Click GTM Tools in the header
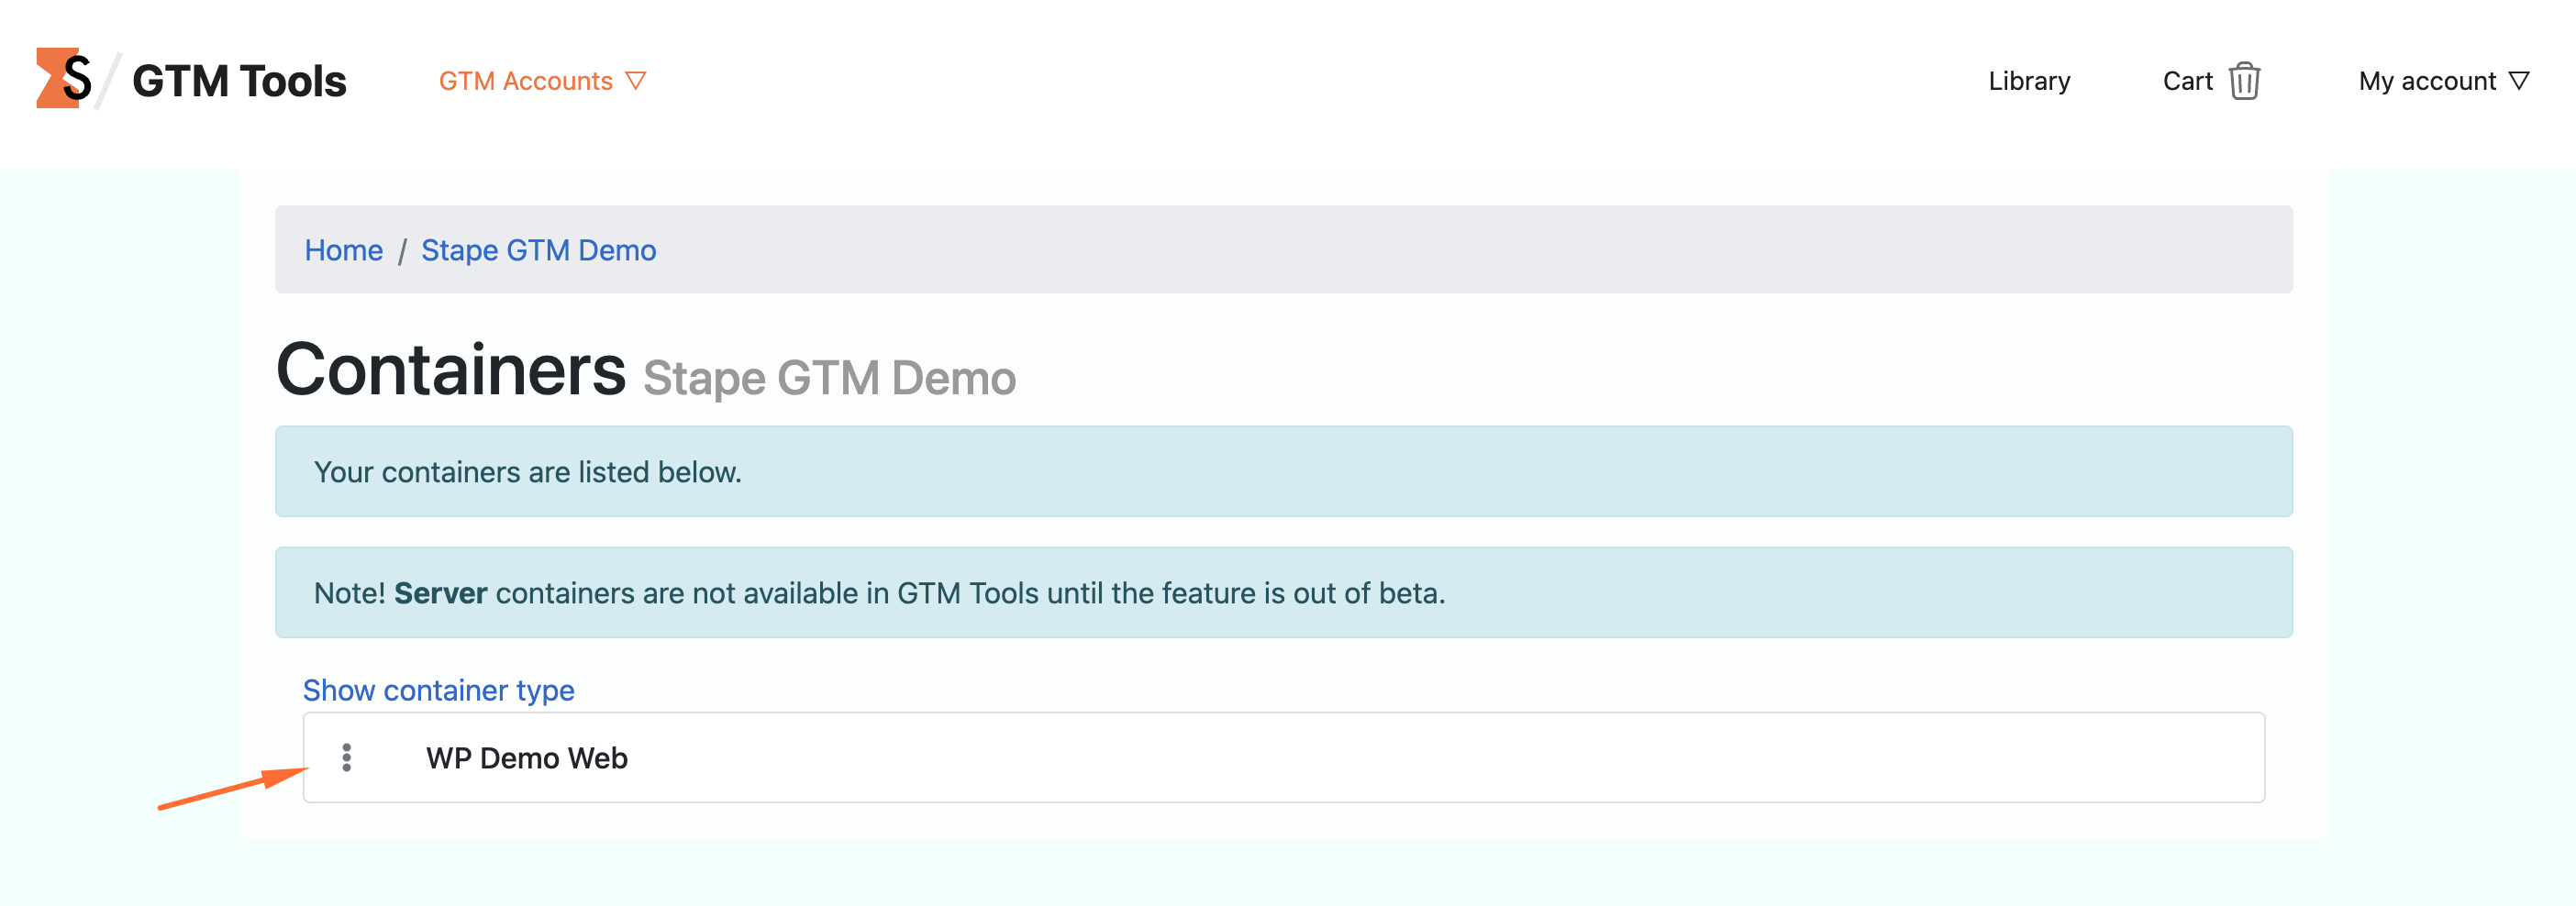 (240, 80)
